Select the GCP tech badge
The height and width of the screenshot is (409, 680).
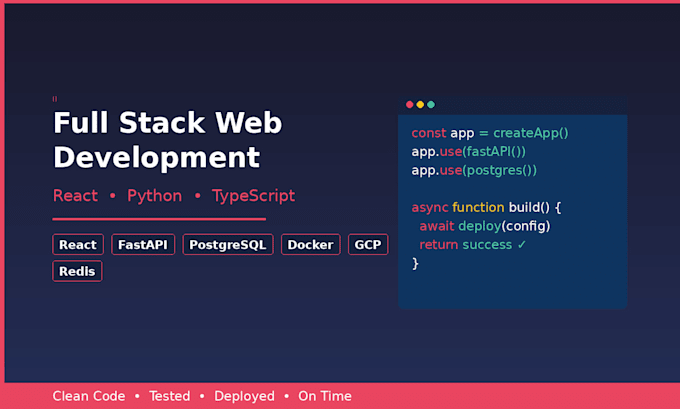point(368,245)
